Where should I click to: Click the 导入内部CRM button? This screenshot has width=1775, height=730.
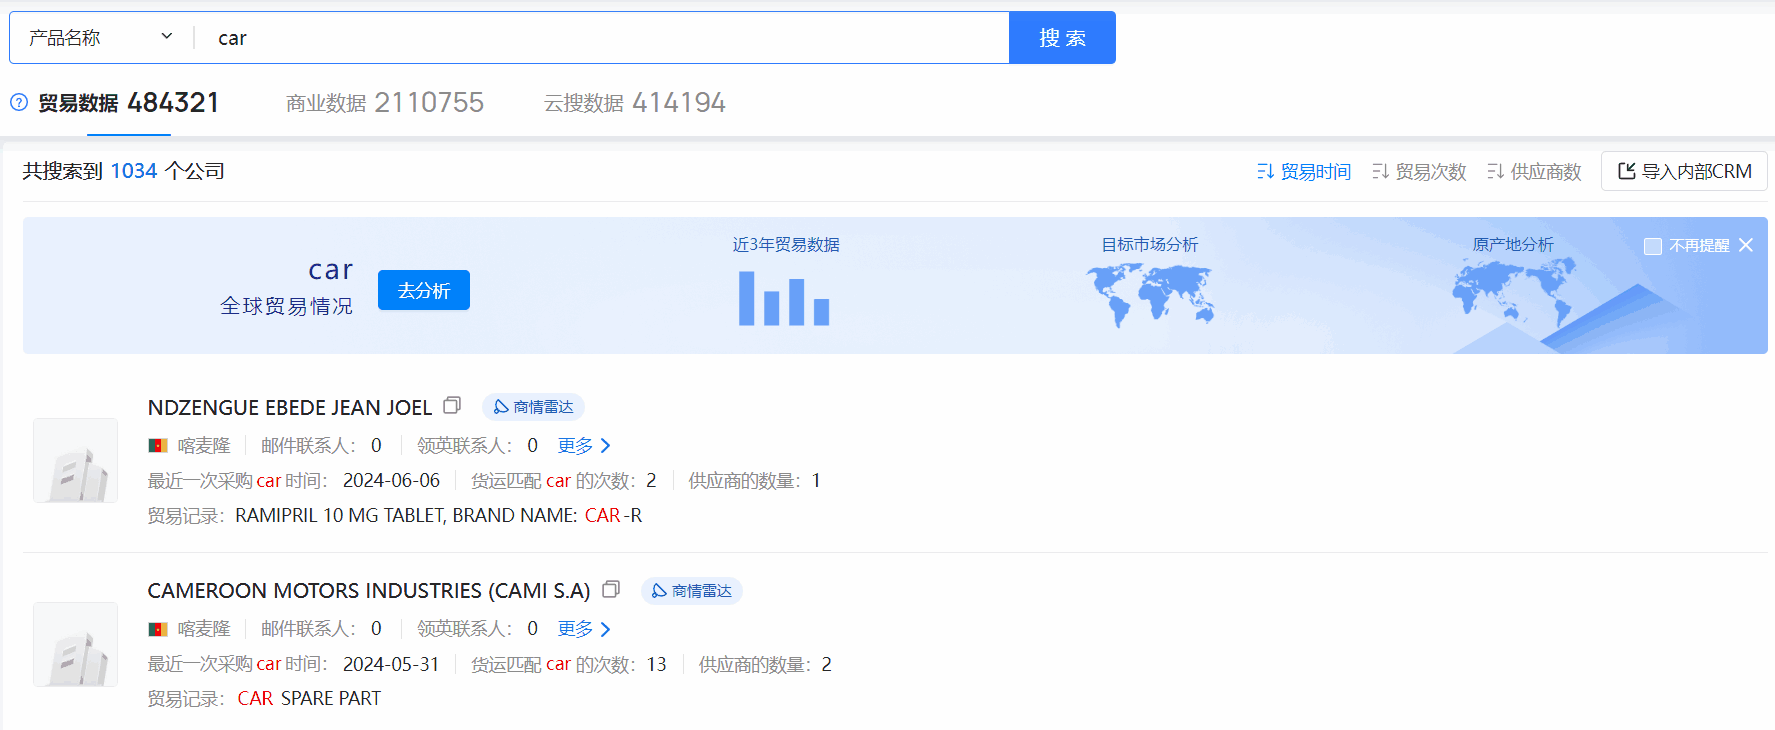tap(1684, 172)
